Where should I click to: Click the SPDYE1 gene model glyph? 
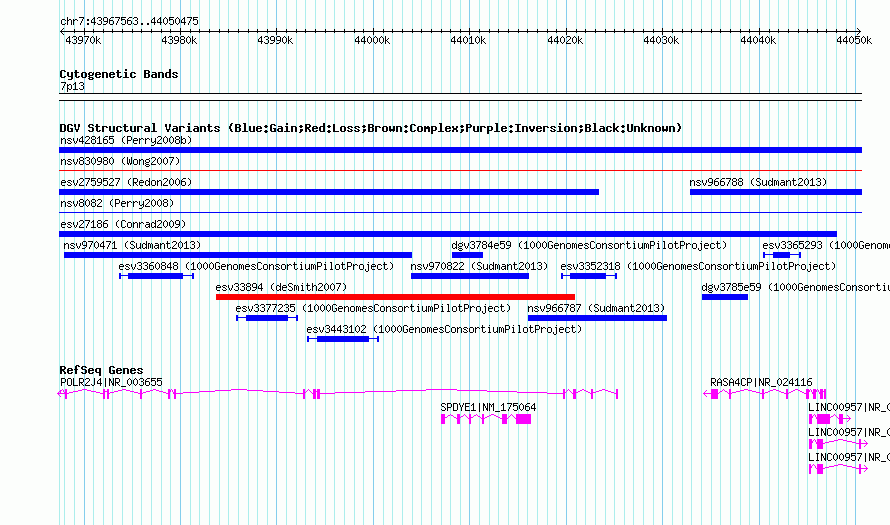point(486,419)
